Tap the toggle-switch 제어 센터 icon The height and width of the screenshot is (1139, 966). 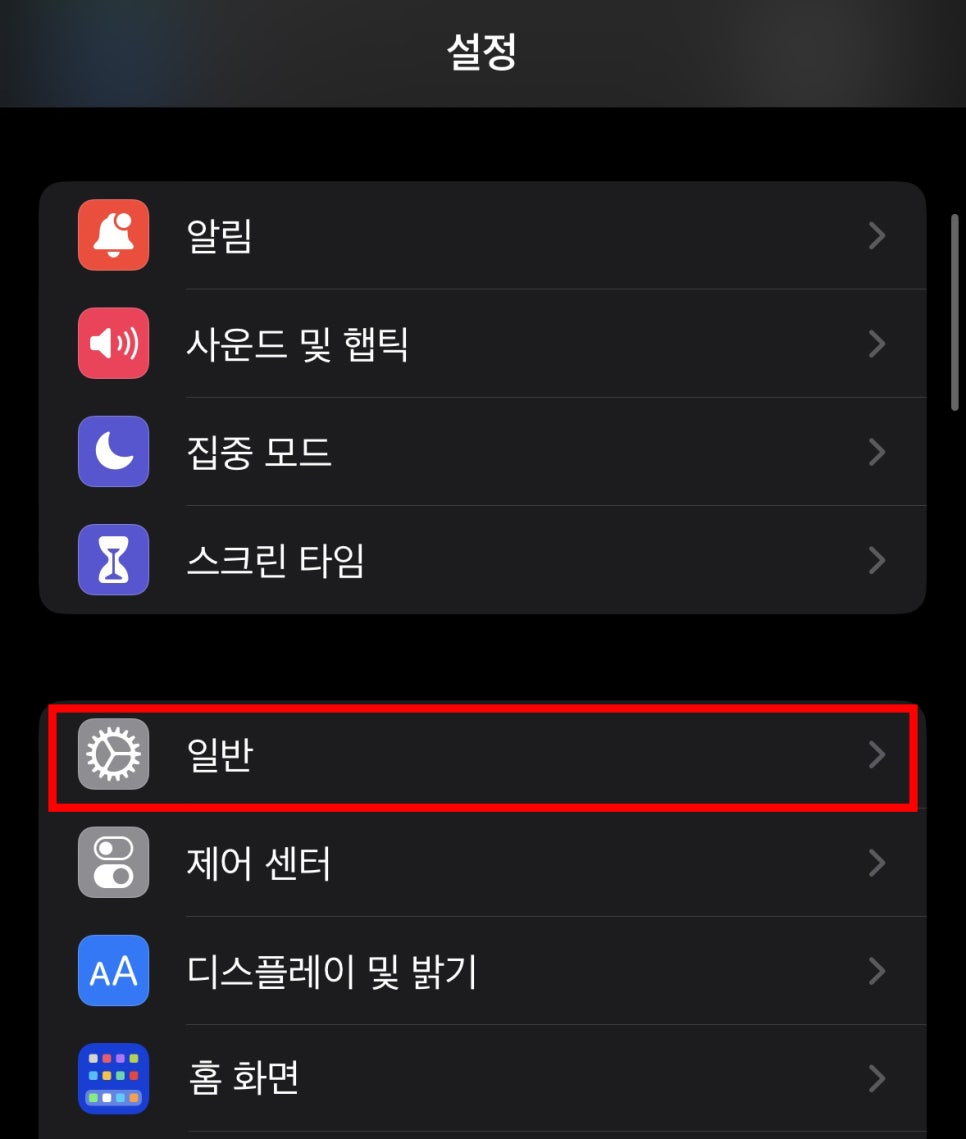point(113,862)
